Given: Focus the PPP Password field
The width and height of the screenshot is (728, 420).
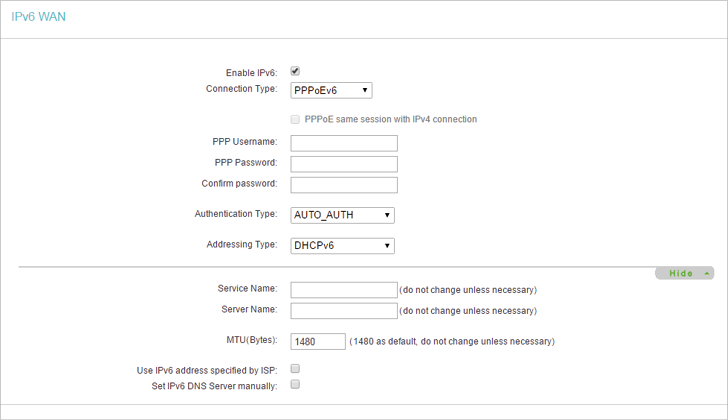Looking at the screenshot, I should pyautogui.click(x=344, y=164).
